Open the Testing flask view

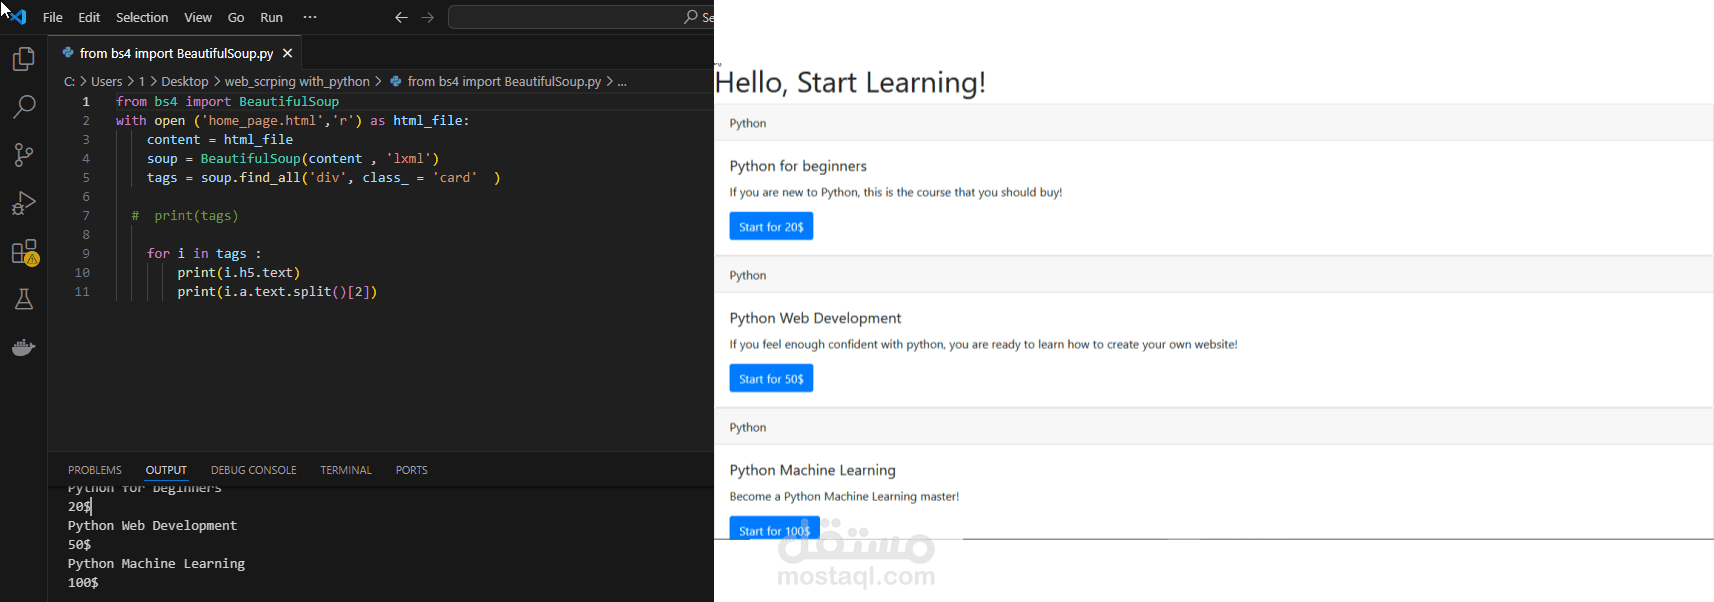(x=24, y=299)
